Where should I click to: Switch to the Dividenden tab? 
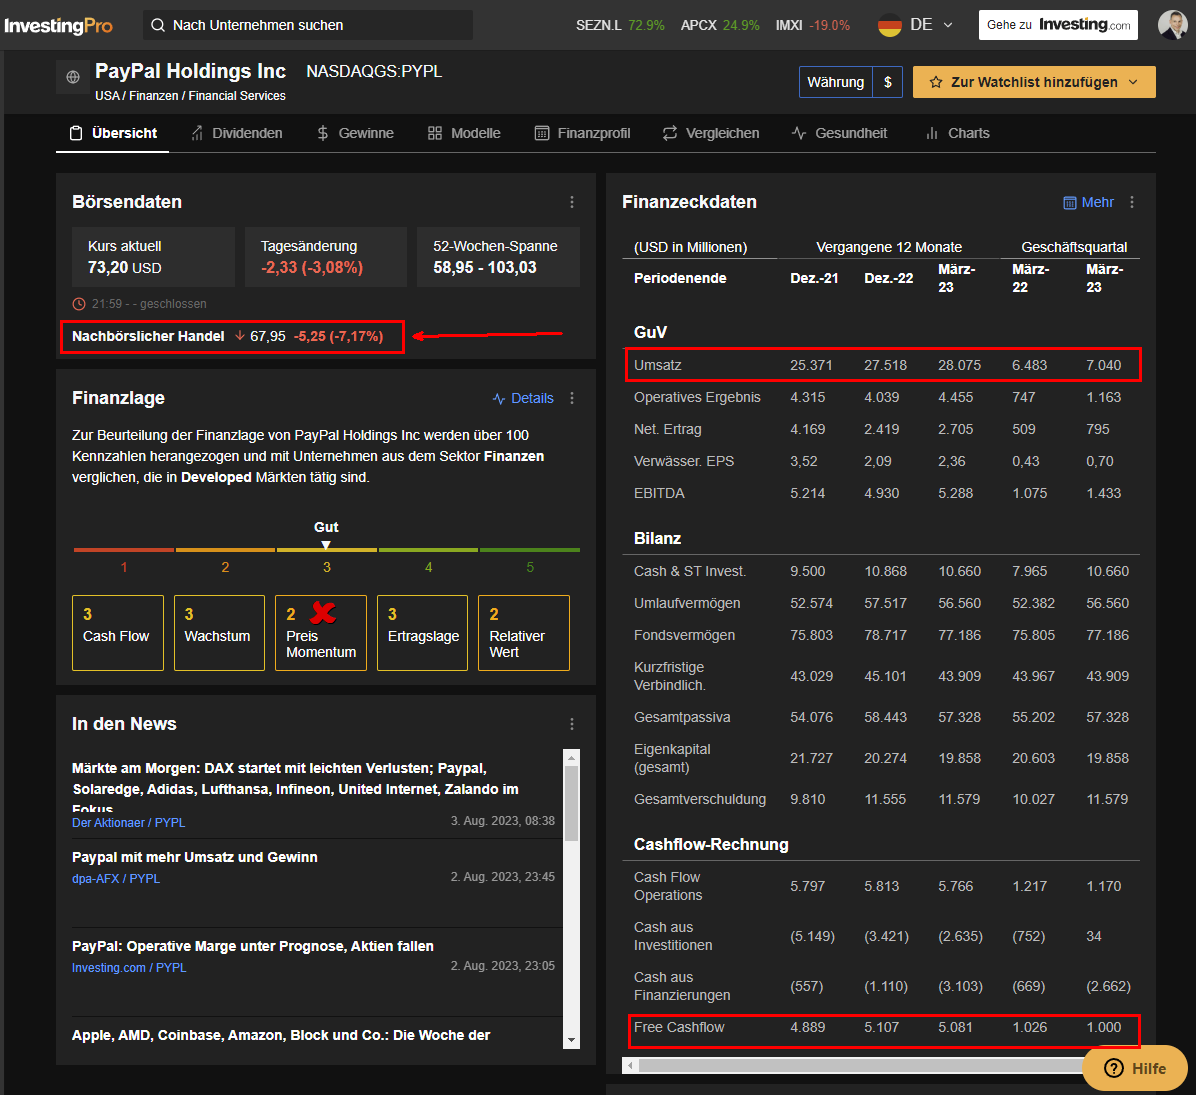pos(236,133)
